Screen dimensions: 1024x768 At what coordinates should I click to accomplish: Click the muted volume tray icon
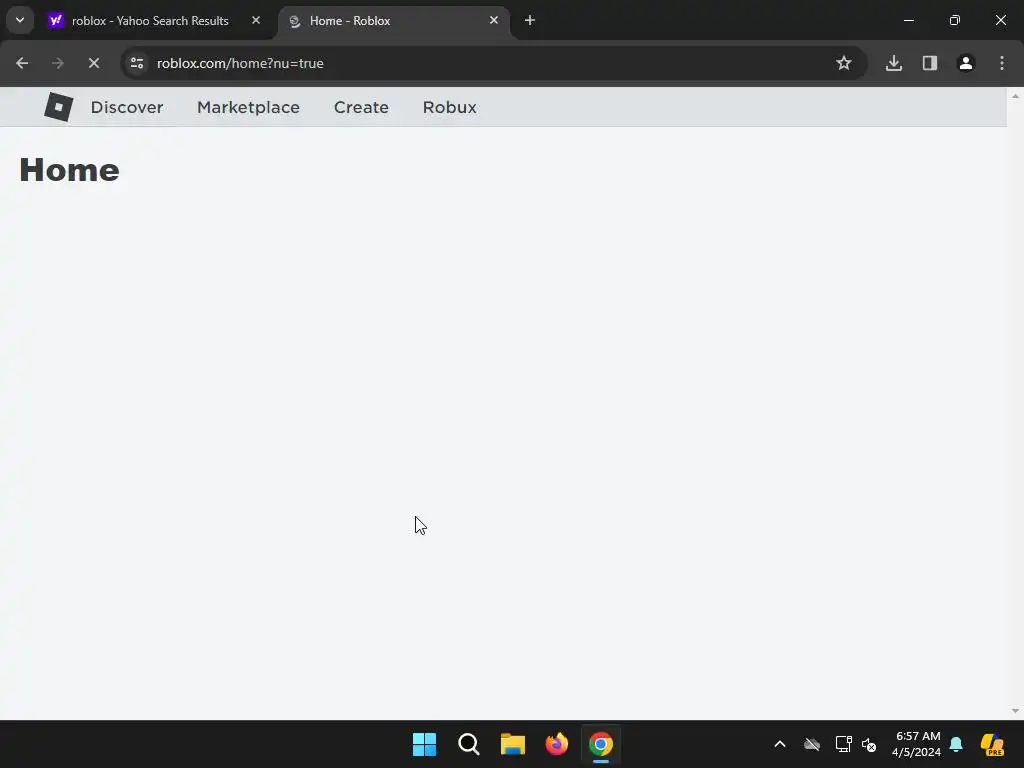(869, 744)
